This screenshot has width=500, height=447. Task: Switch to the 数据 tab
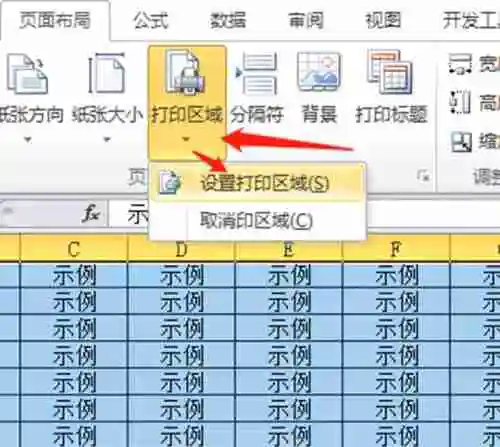228,20
